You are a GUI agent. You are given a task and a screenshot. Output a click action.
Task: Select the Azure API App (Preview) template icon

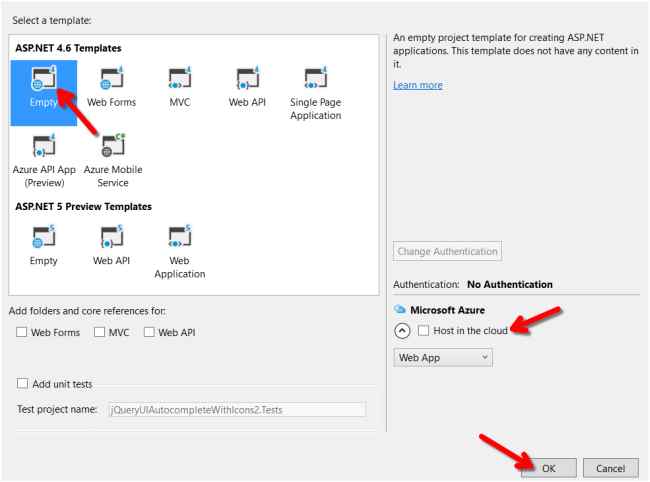(x=44, y=145)
